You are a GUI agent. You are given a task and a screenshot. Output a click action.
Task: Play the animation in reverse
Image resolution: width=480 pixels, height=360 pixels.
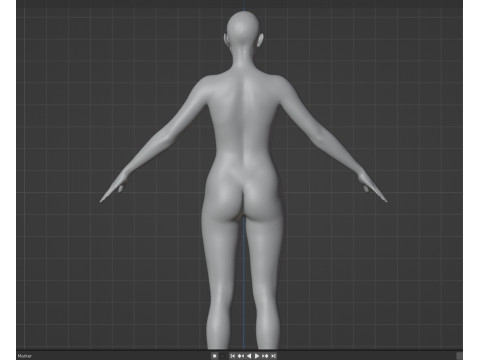click(249, 356)
